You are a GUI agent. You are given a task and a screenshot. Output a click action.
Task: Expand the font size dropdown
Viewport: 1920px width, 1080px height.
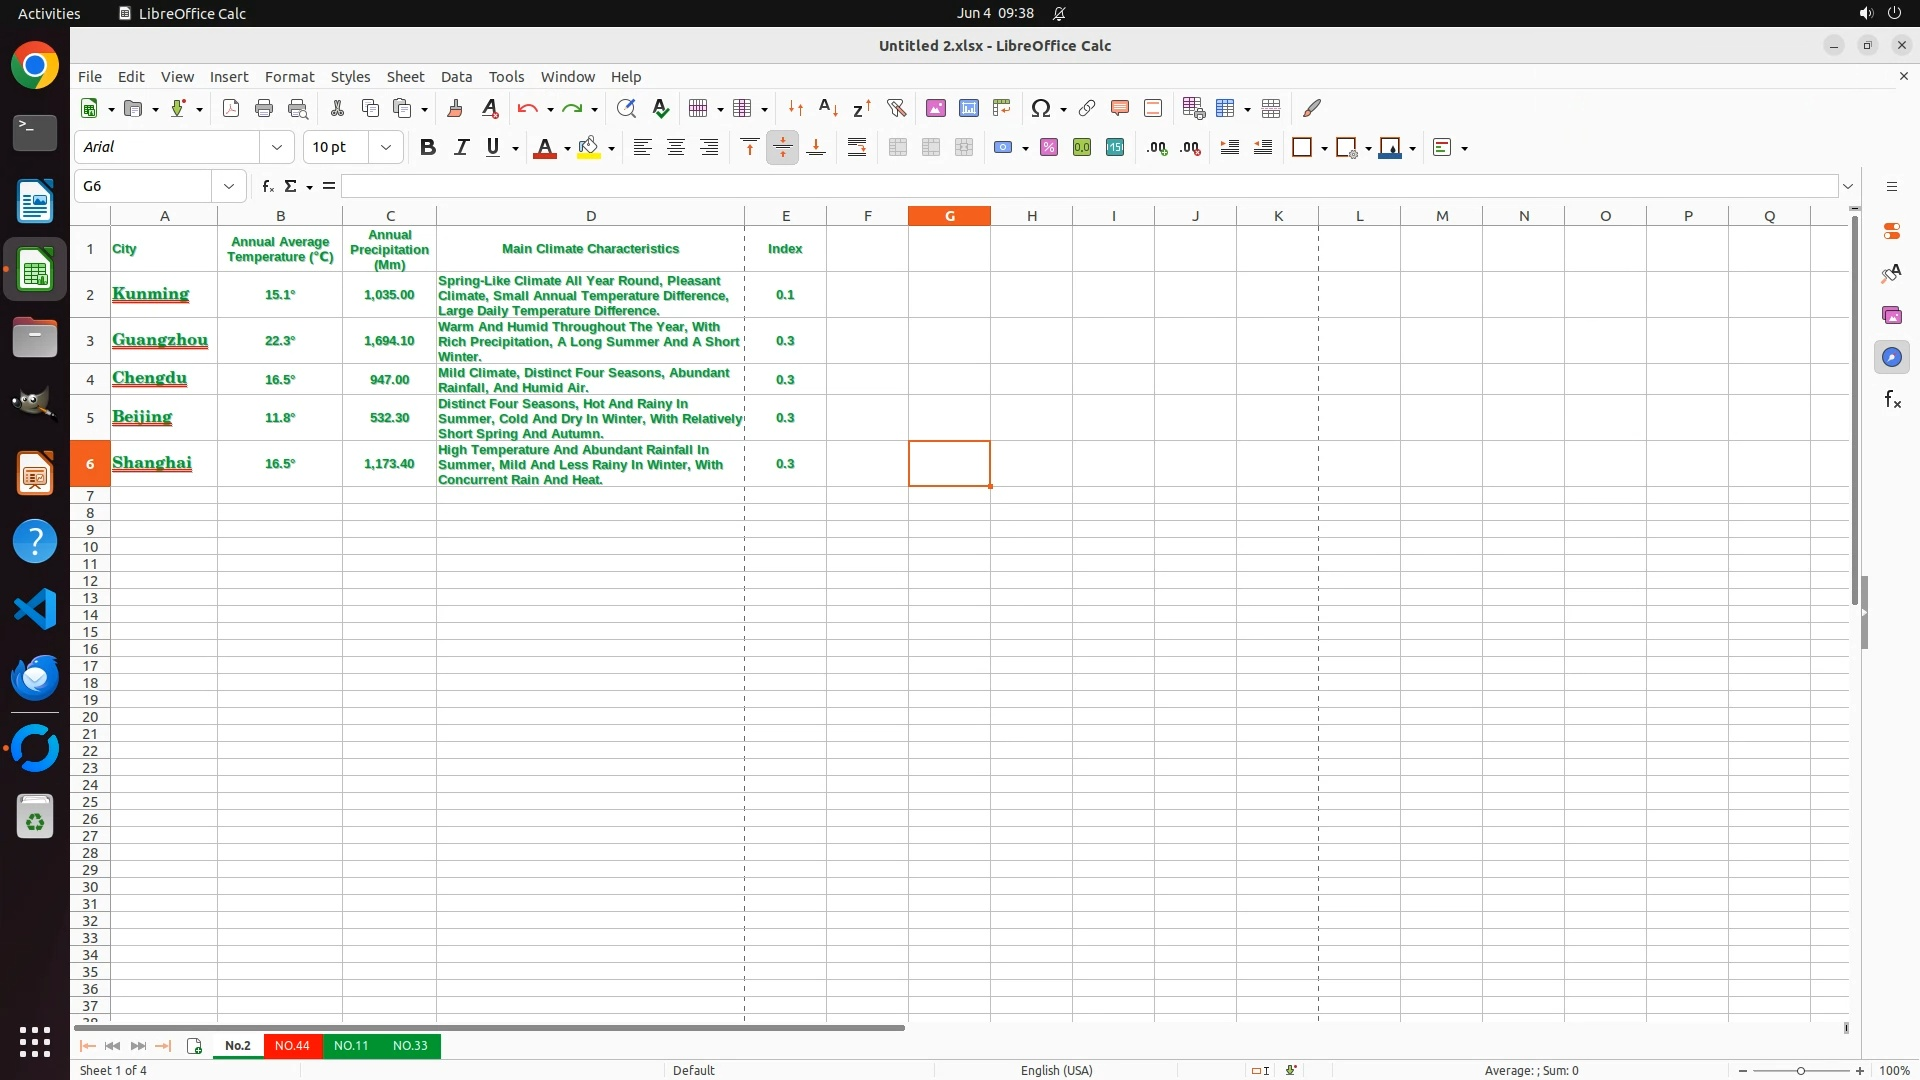pos(386,147)
